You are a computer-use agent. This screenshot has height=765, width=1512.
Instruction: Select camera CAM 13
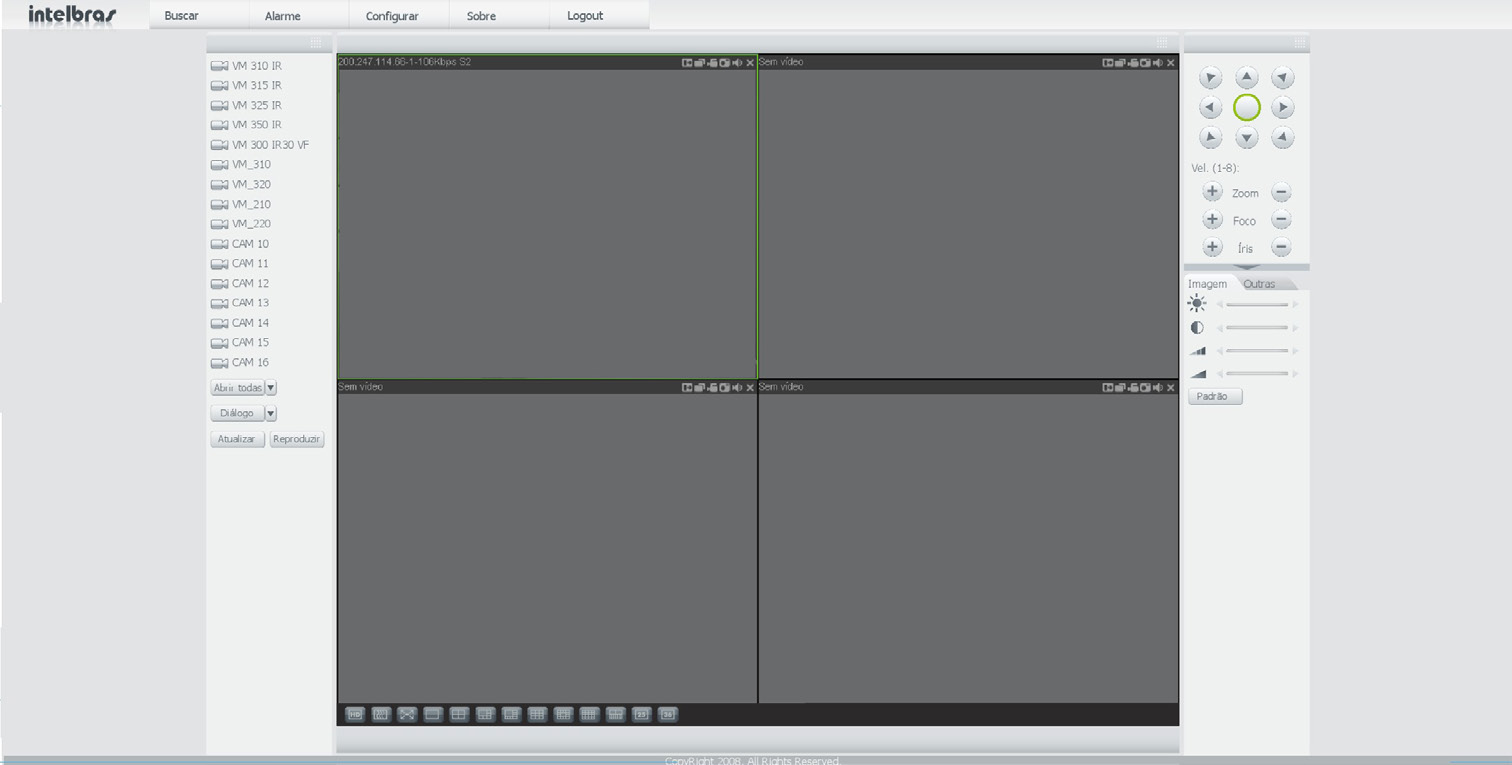[240, 303]
